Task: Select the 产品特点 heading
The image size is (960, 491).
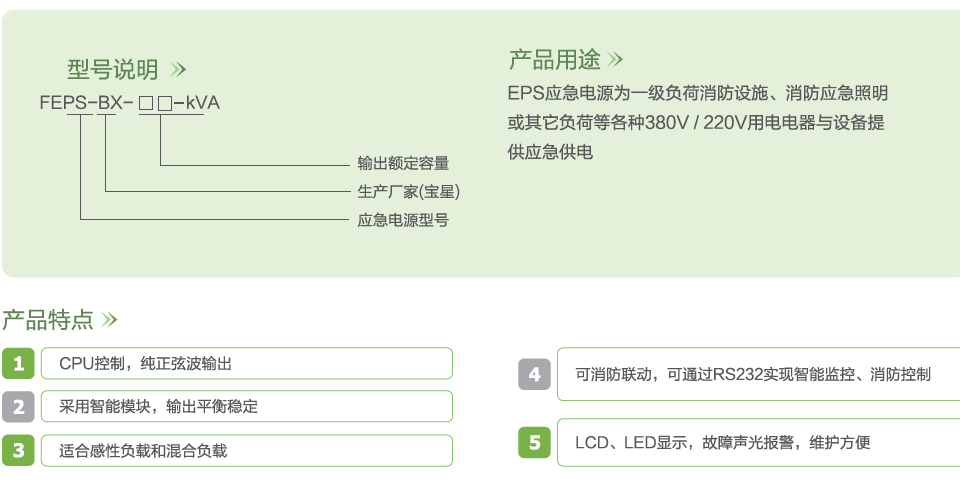Action: 48,320
